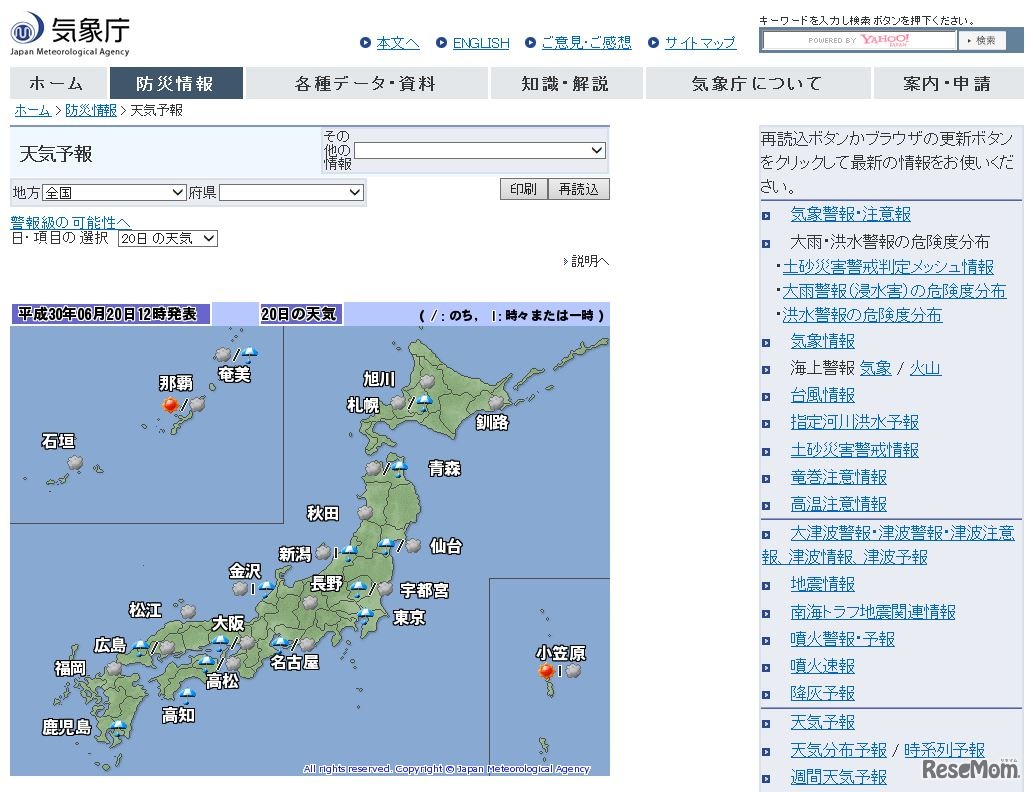1033x792 pixels.
Task: Expand the その他の情報 dropdown
Action: [x=478, y=150]
